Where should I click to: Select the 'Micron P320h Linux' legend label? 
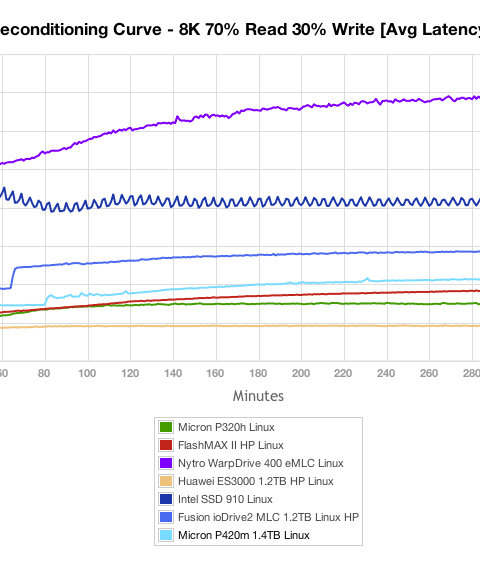tap(226, 427)
